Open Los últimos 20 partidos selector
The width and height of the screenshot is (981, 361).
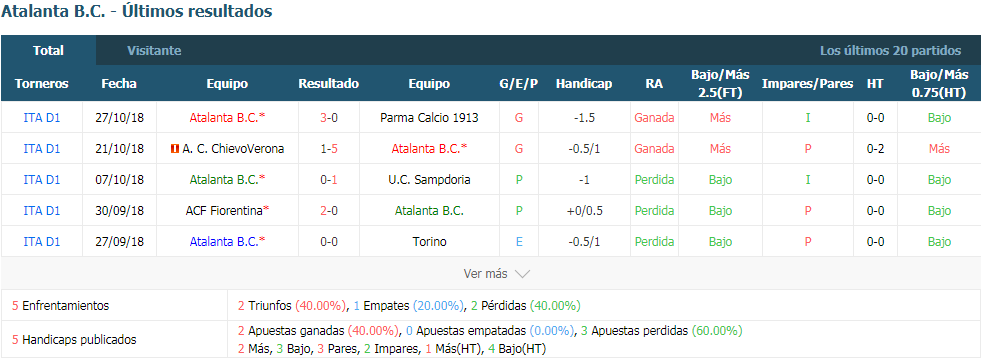point(890,51)
